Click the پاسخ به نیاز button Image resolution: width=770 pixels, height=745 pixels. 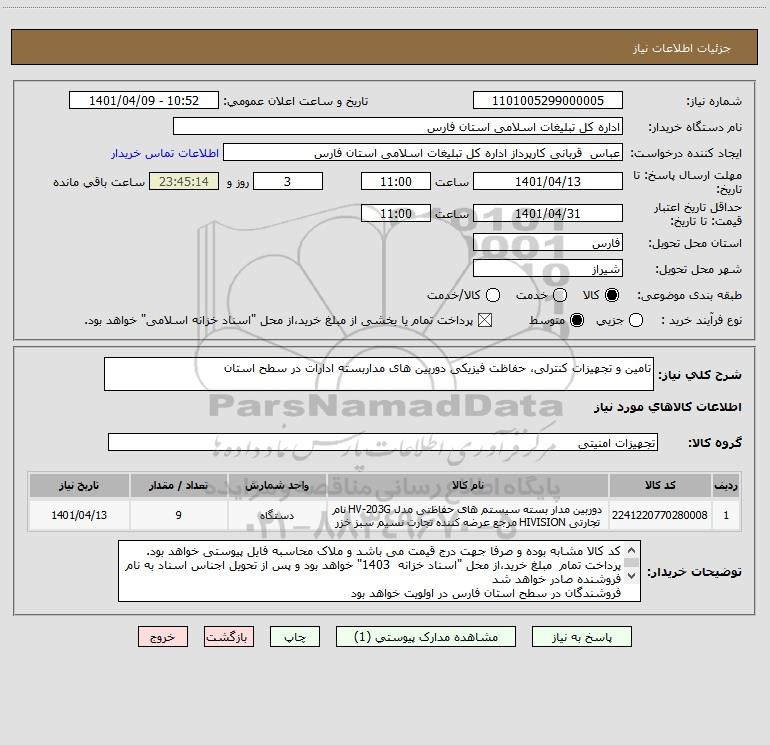point(581,637)
